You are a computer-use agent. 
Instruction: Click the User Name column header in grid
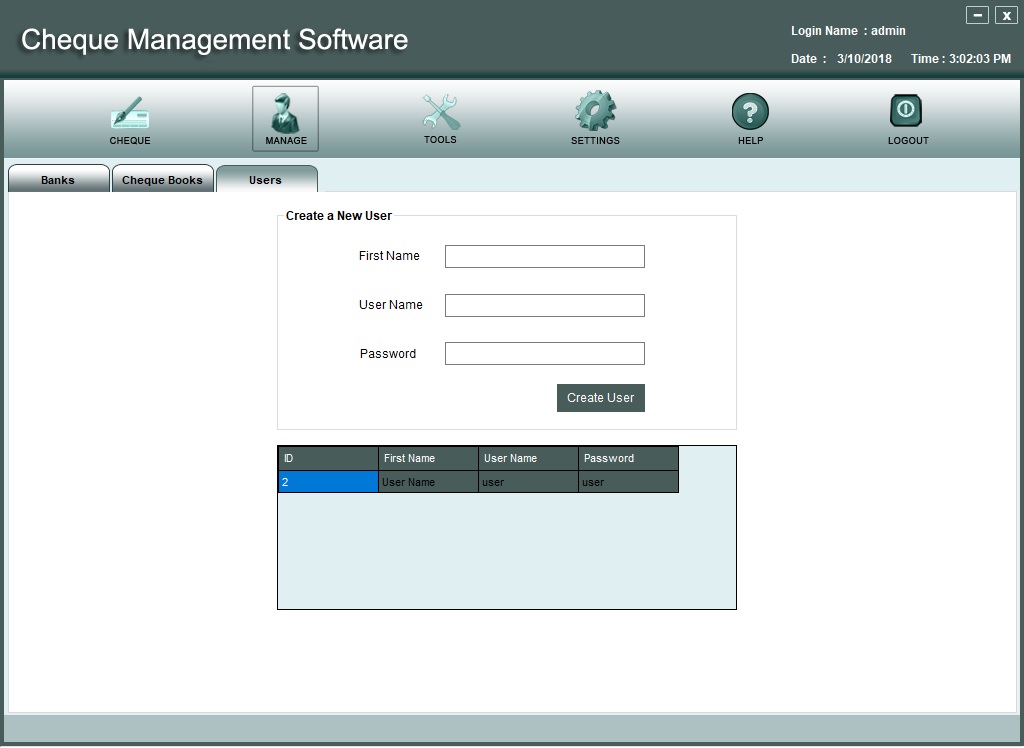pyautogui.click(x=528, y=458)
